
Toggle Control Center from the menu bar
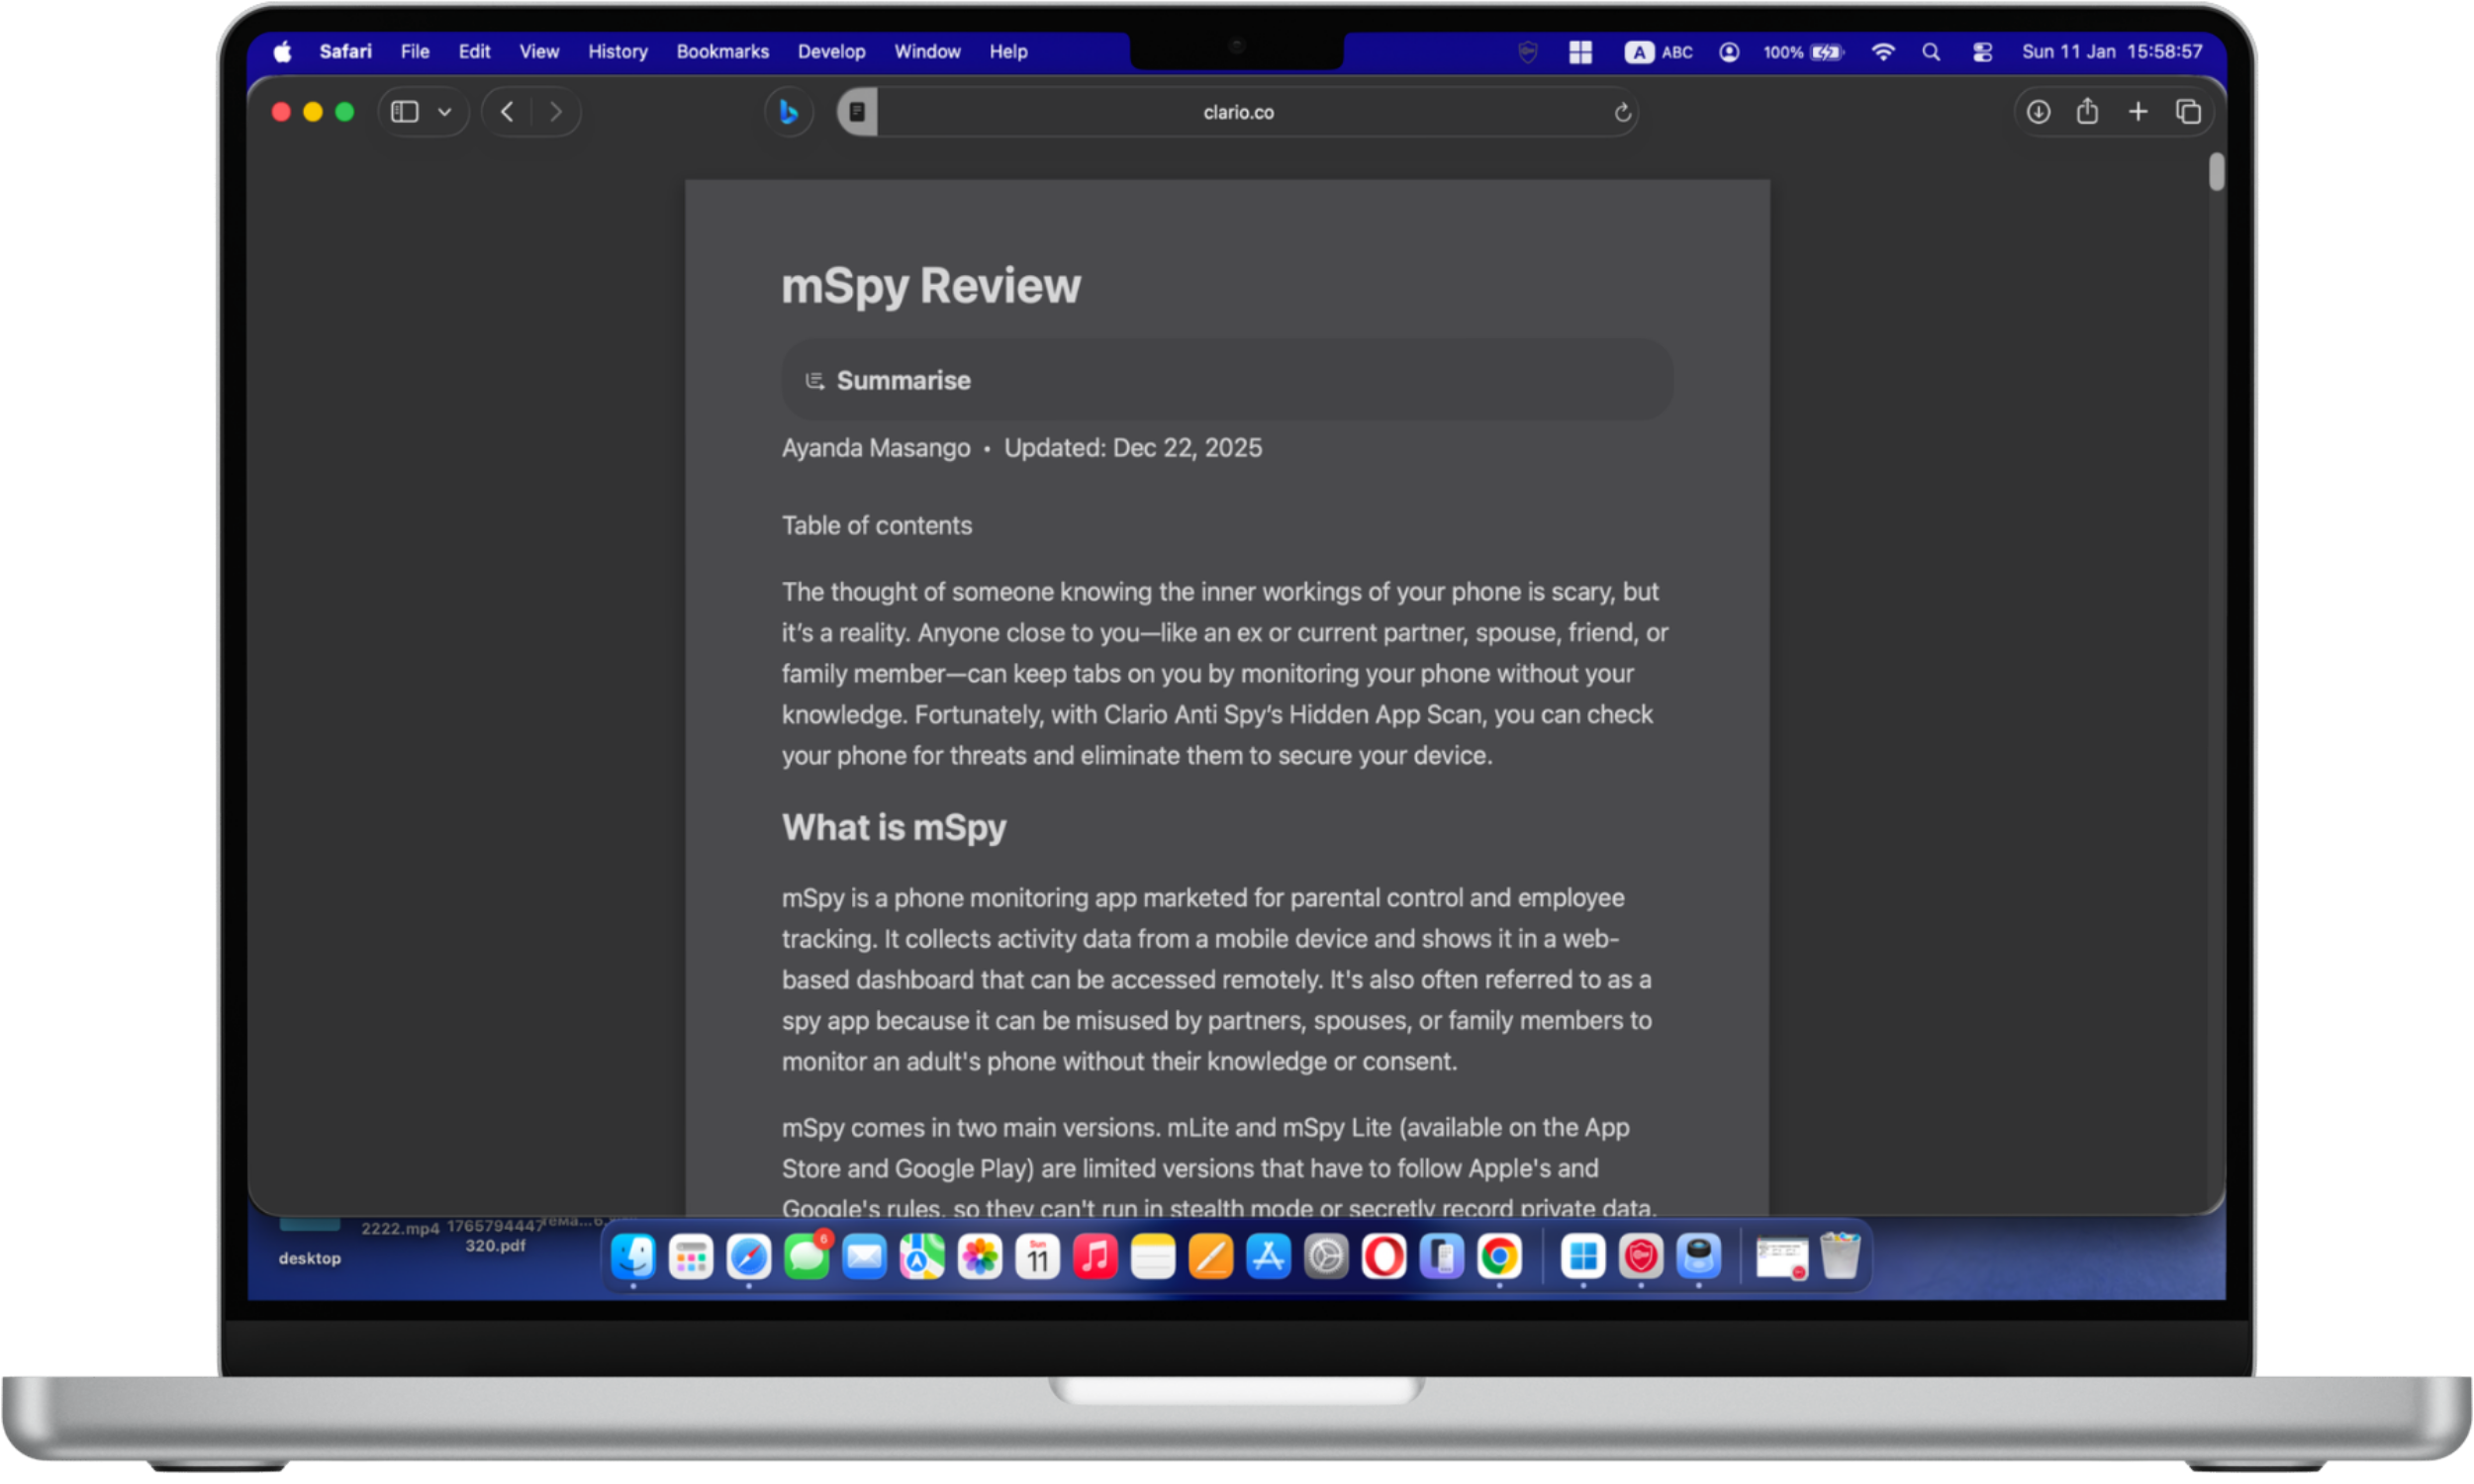pos(1982,52)
